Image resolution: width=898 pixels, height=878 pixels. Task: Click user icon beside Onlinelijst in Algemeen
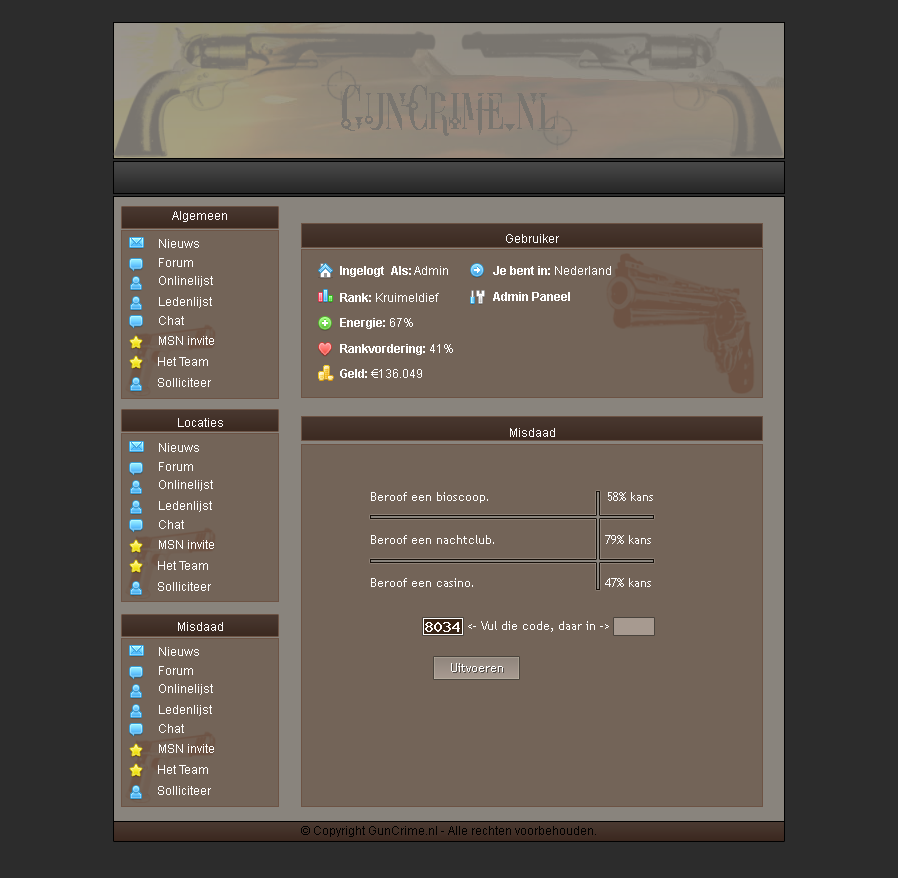(136, 283)
